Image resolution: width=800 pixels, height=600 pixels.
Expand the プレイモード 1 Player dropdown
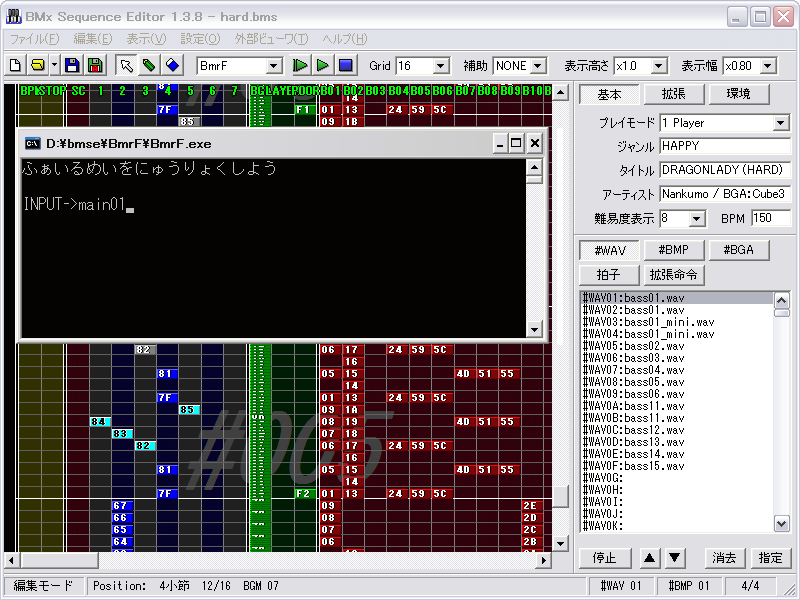click(x=781, y=123)
